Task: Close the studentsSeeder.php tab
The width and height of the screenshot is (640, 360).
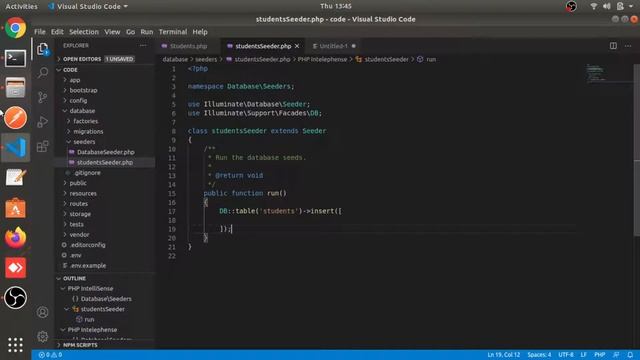Action: click(297, 46)
